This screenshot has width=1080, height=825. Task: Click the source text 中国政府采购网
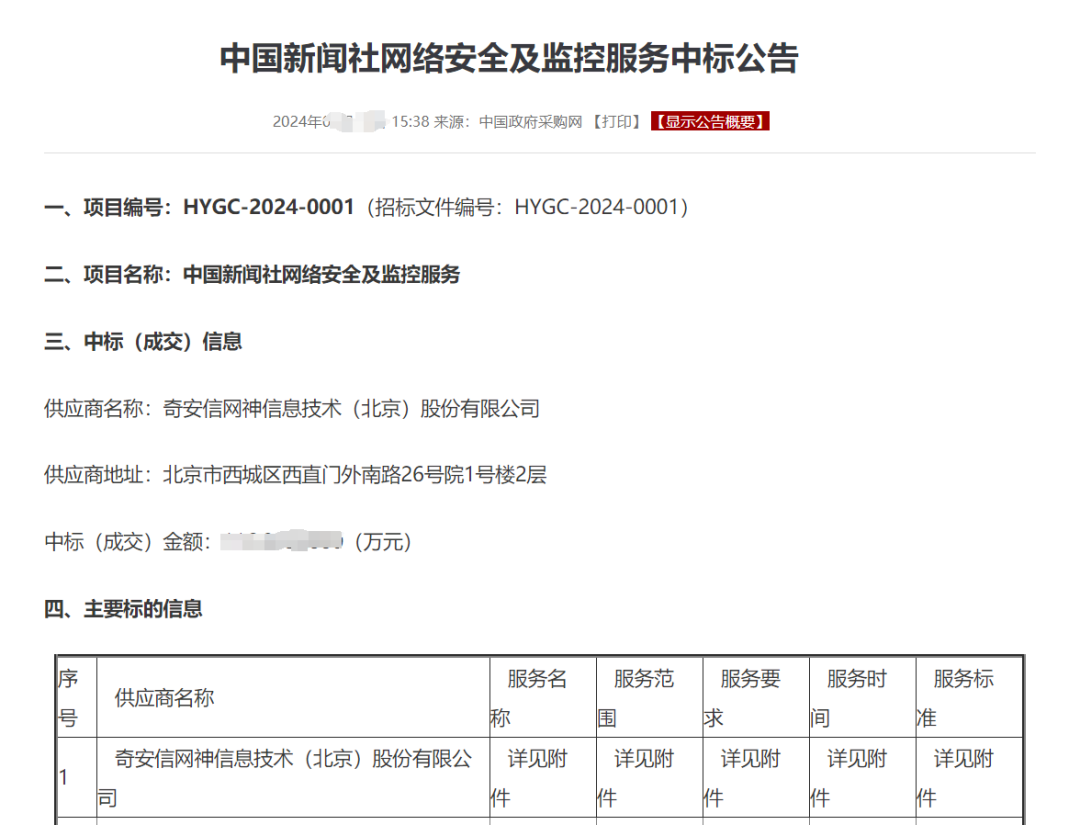pyautogui.click(x=530, y=122)
